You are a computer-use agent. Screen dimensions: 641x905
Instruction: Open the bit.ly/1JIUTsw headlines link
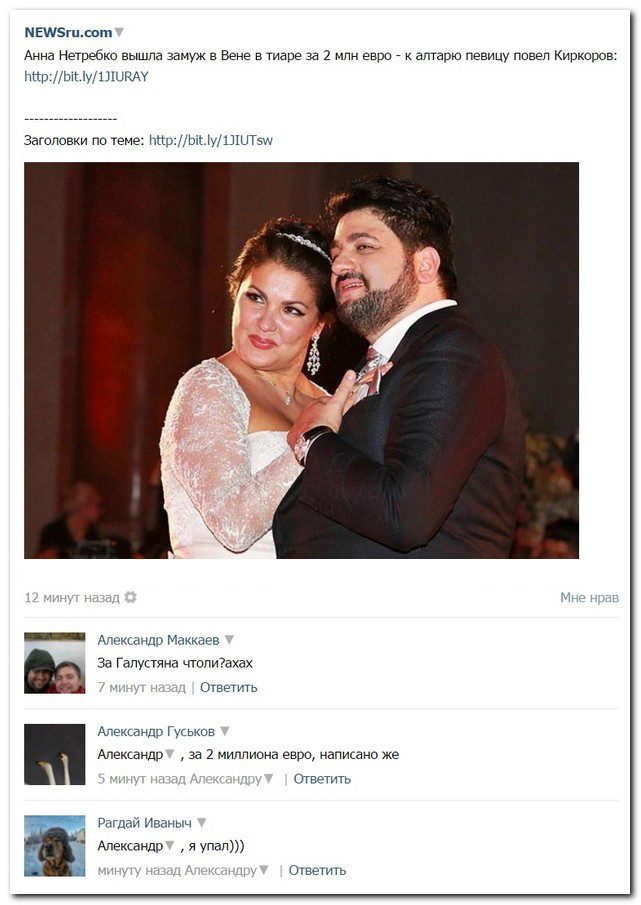(x=211, y=140)
